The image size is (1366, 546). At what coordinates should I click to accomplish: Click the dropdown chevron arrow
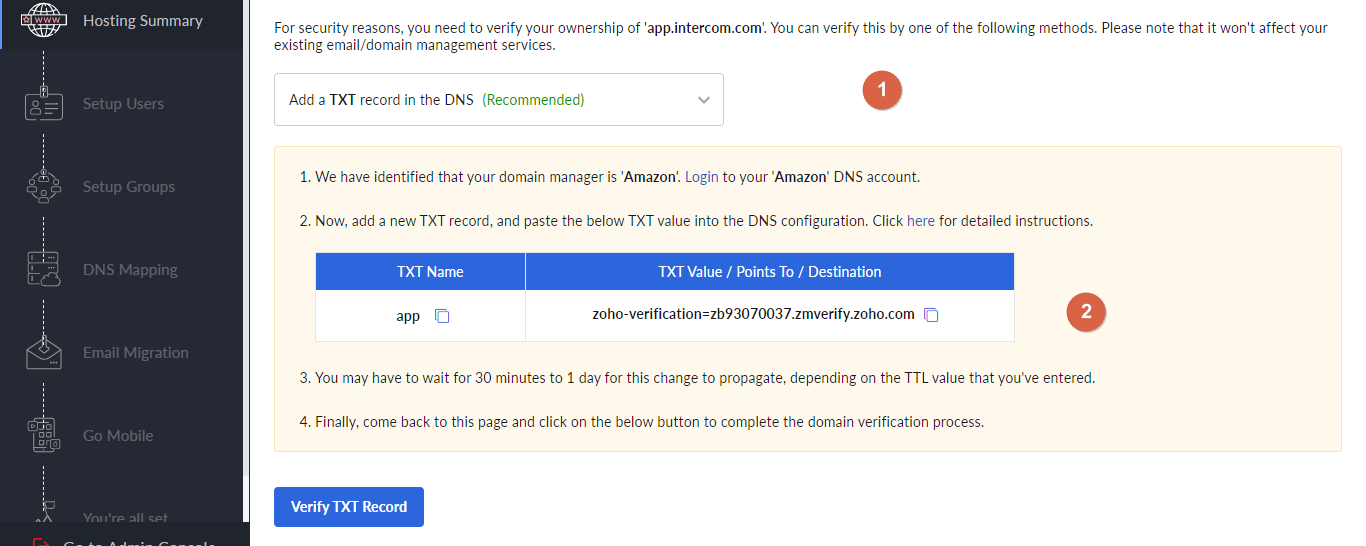pyautogui.click(x=704, y=100)
